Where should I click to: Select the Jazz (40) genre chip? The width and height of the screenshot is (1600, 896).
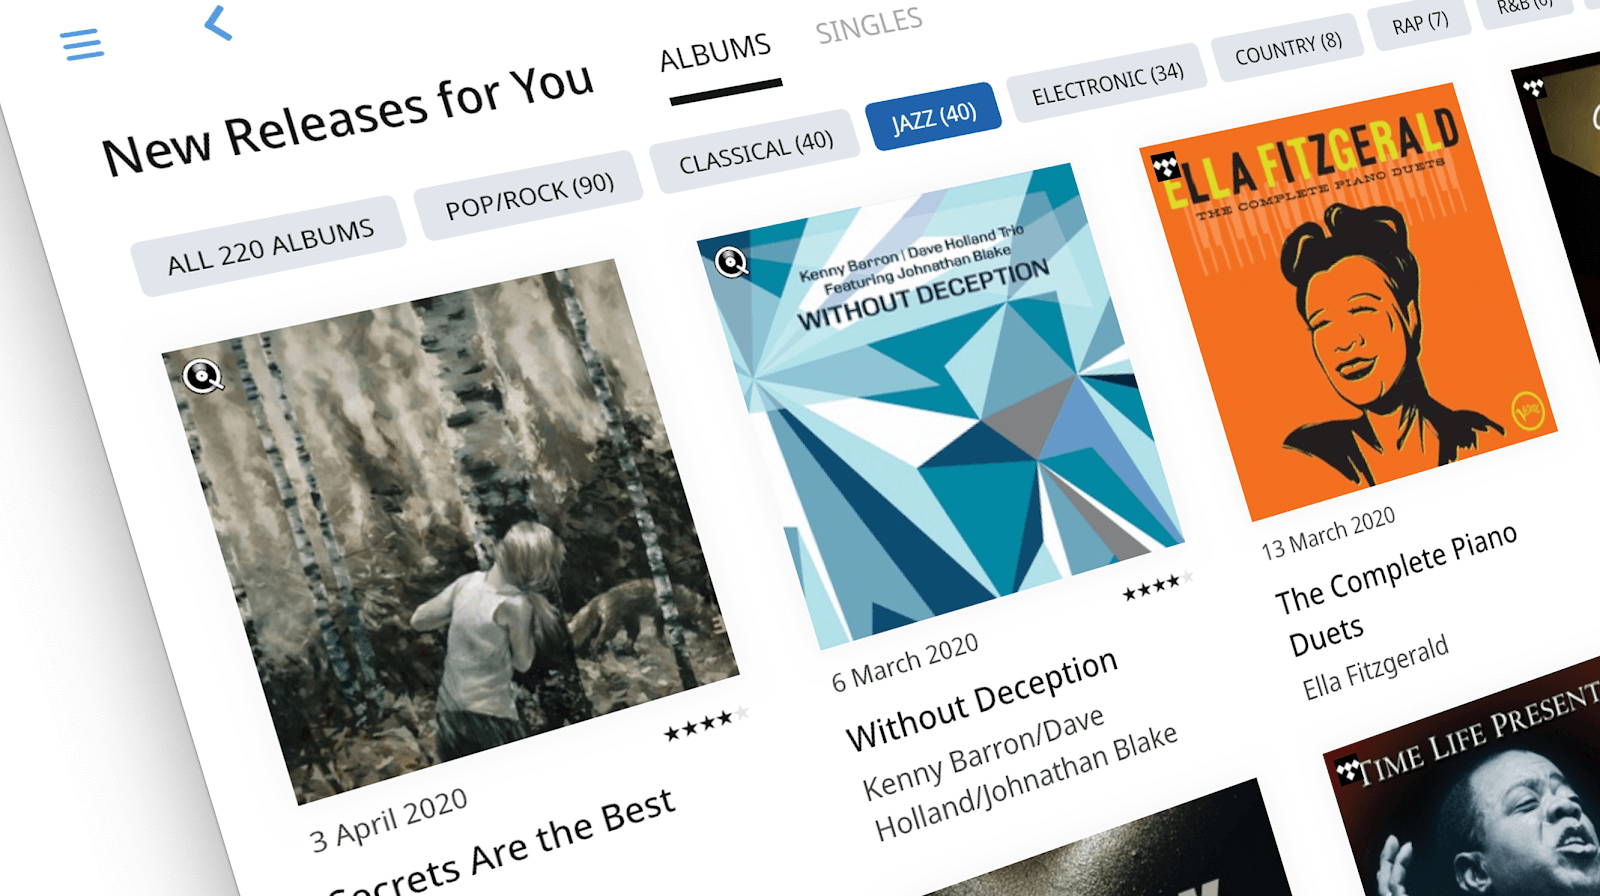pos(933,116)
